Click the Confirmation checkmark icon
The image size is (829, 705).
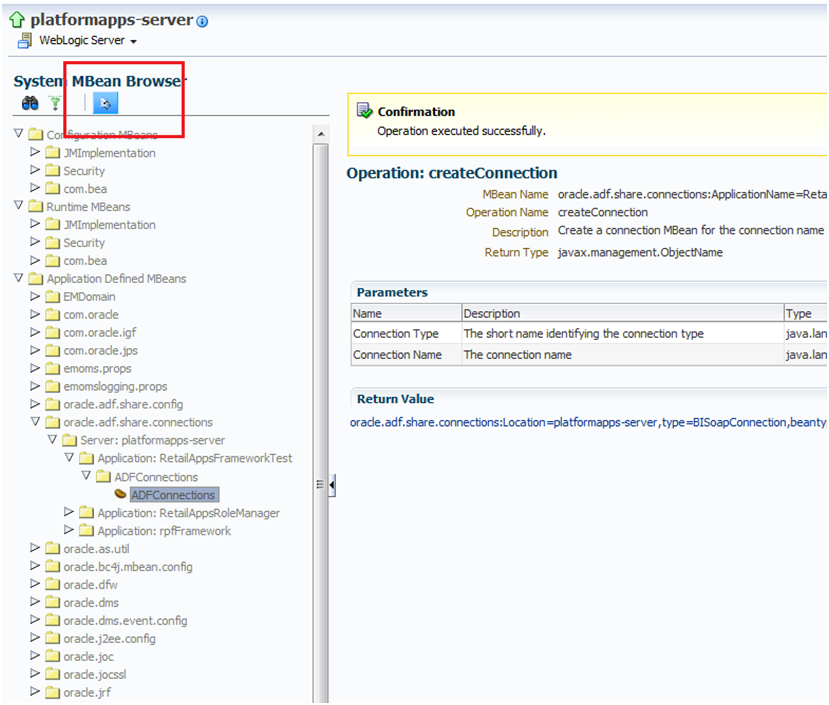coord(364,111)
